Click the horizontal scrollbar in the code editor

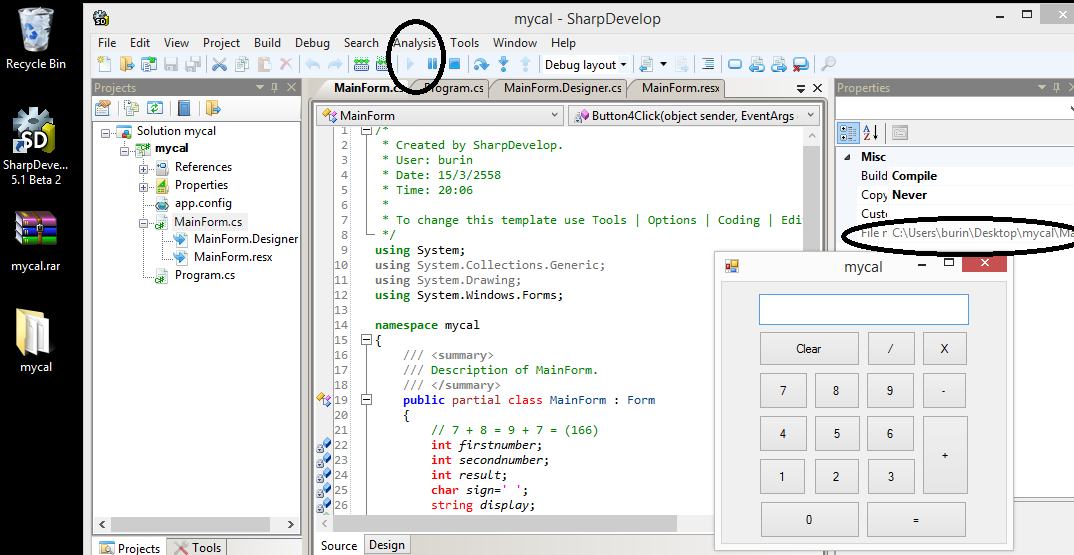(x=500, y=523)
